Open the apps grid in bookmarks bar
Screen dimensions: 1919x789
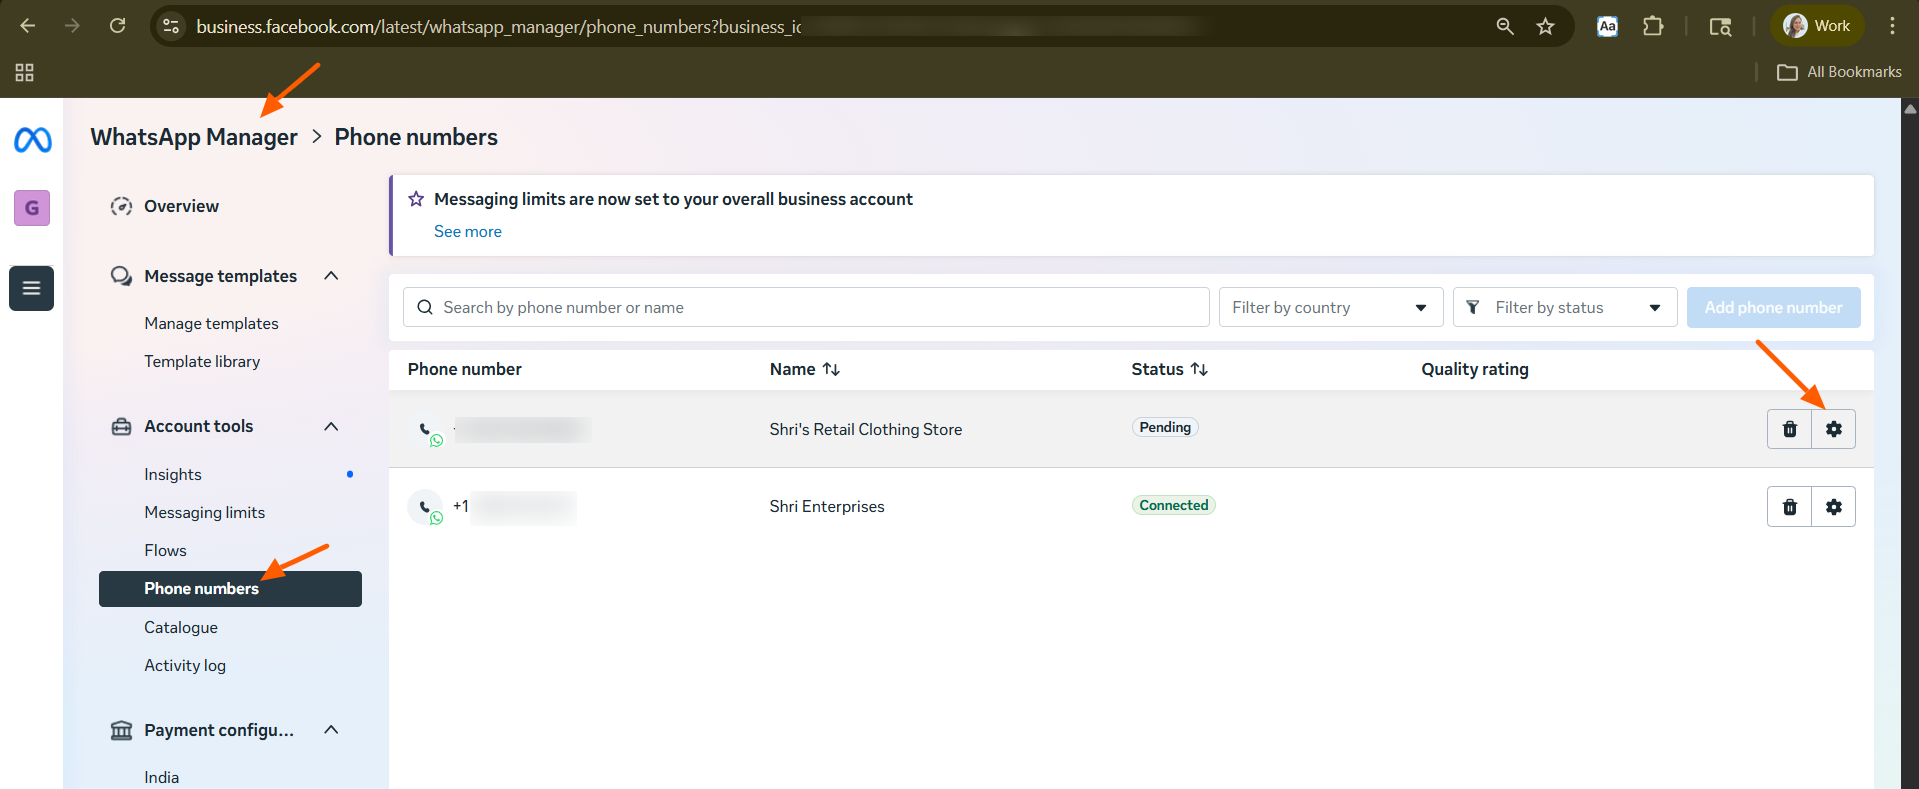tap(25, 72)
